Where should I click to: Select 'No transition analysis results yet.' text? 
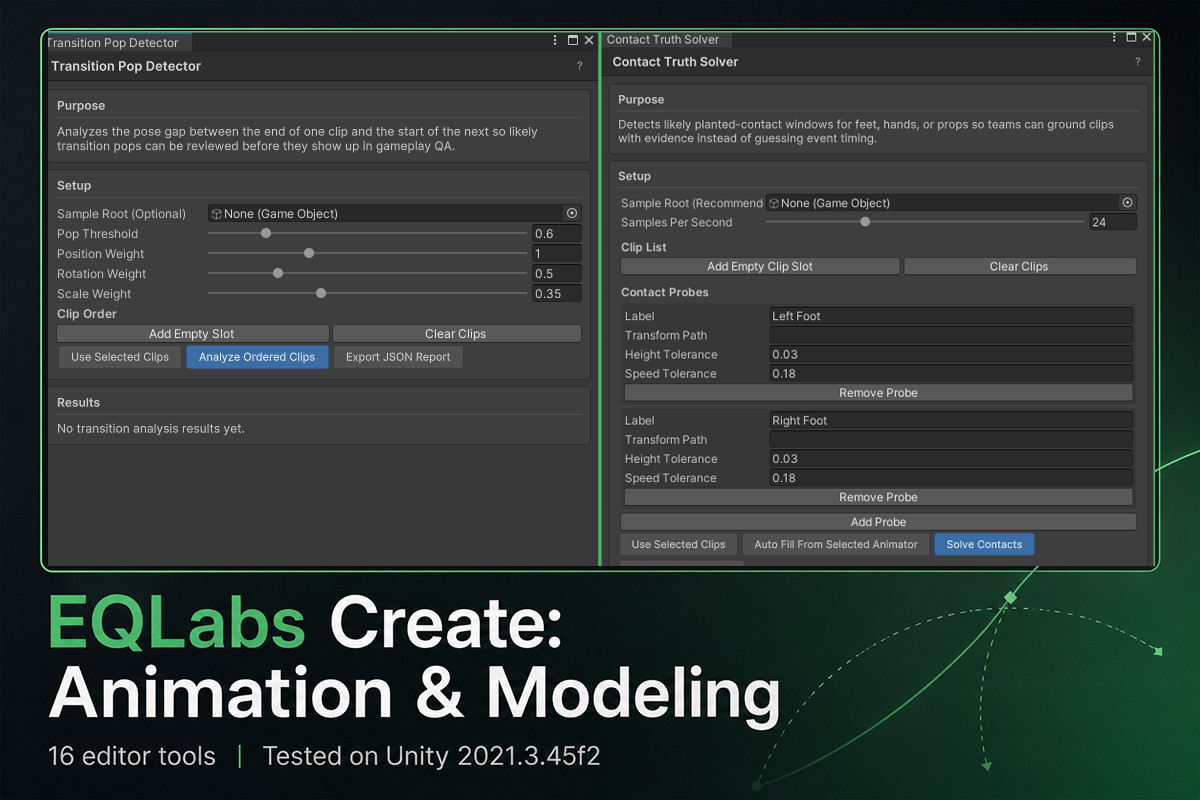click(151, 428)
